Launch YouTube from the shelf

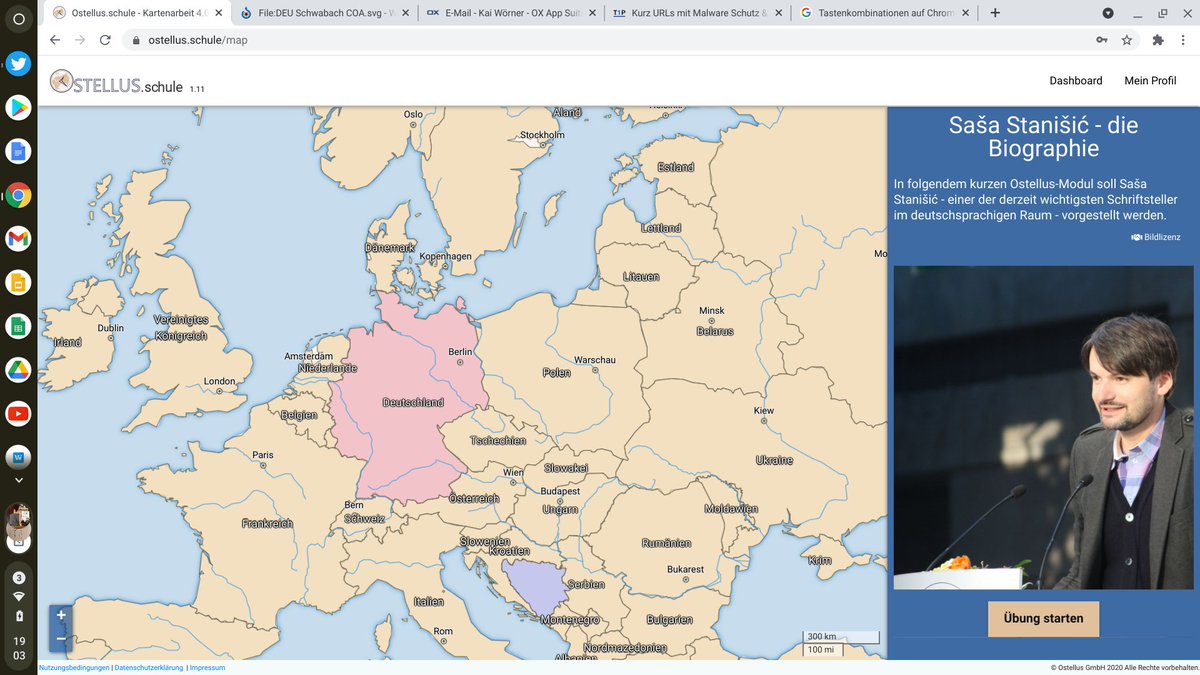pyautogui.click(x=18, y=413)
